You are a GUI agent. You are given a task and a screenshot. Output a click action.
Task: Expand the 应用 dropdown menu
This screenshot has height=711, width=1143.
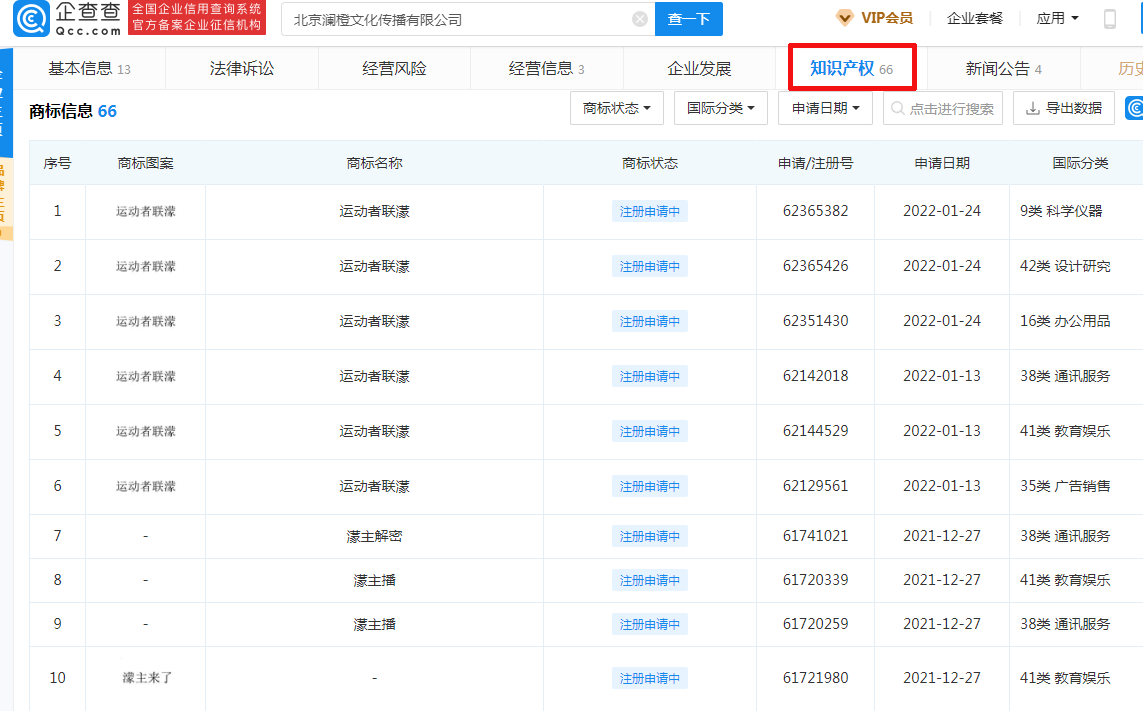1057,18
